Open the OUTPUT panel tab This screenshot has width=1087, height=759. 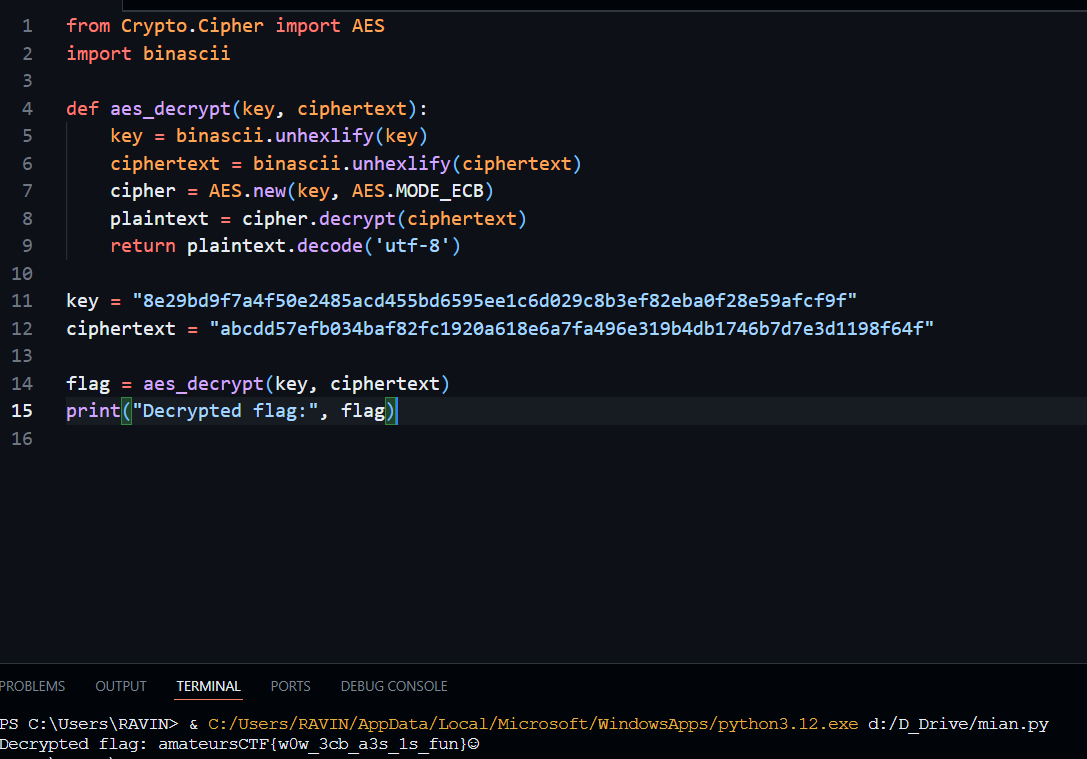click(x=121, y=686)
